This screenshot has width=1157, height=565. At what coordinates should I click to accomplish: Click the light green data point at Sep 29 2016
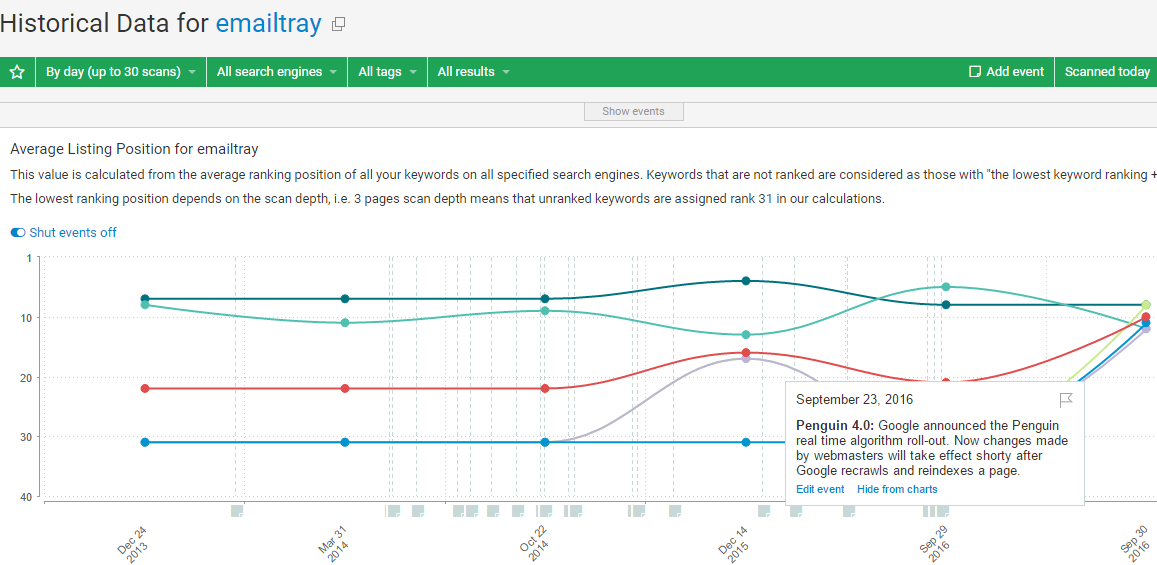click(946, 287)
